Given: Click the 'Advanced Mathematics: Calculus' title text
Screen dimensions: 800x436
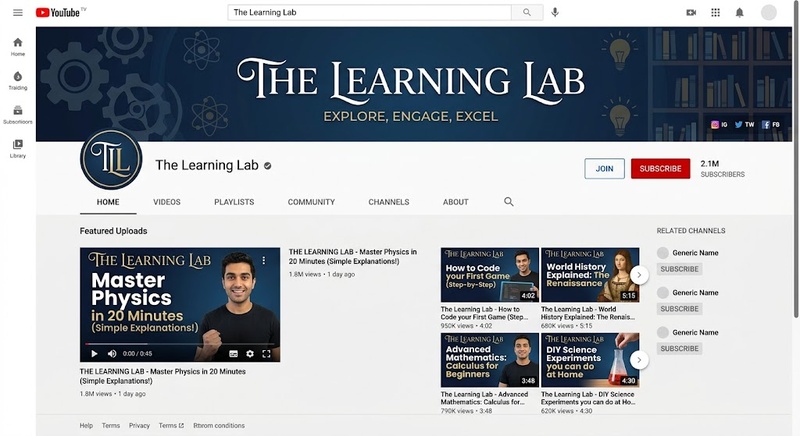Looking at the screenshot, I should [484, 398].
